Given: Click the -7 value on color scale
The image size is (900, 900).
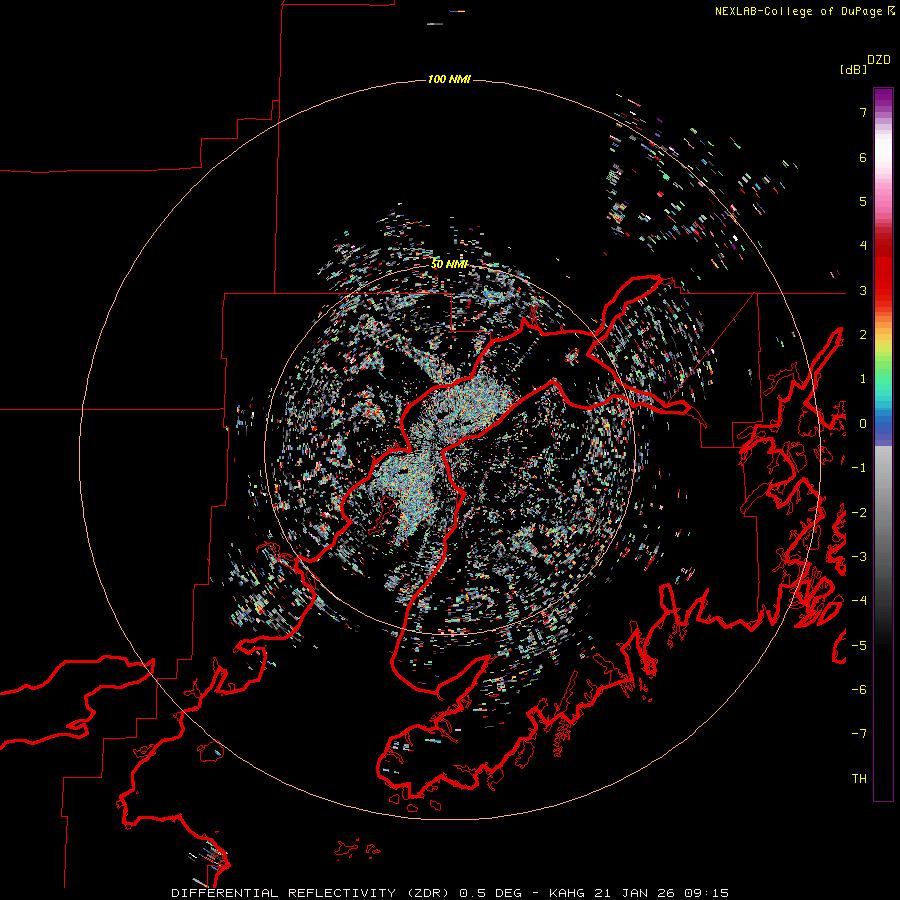Looking at the screenshot, I should (859, 734).
